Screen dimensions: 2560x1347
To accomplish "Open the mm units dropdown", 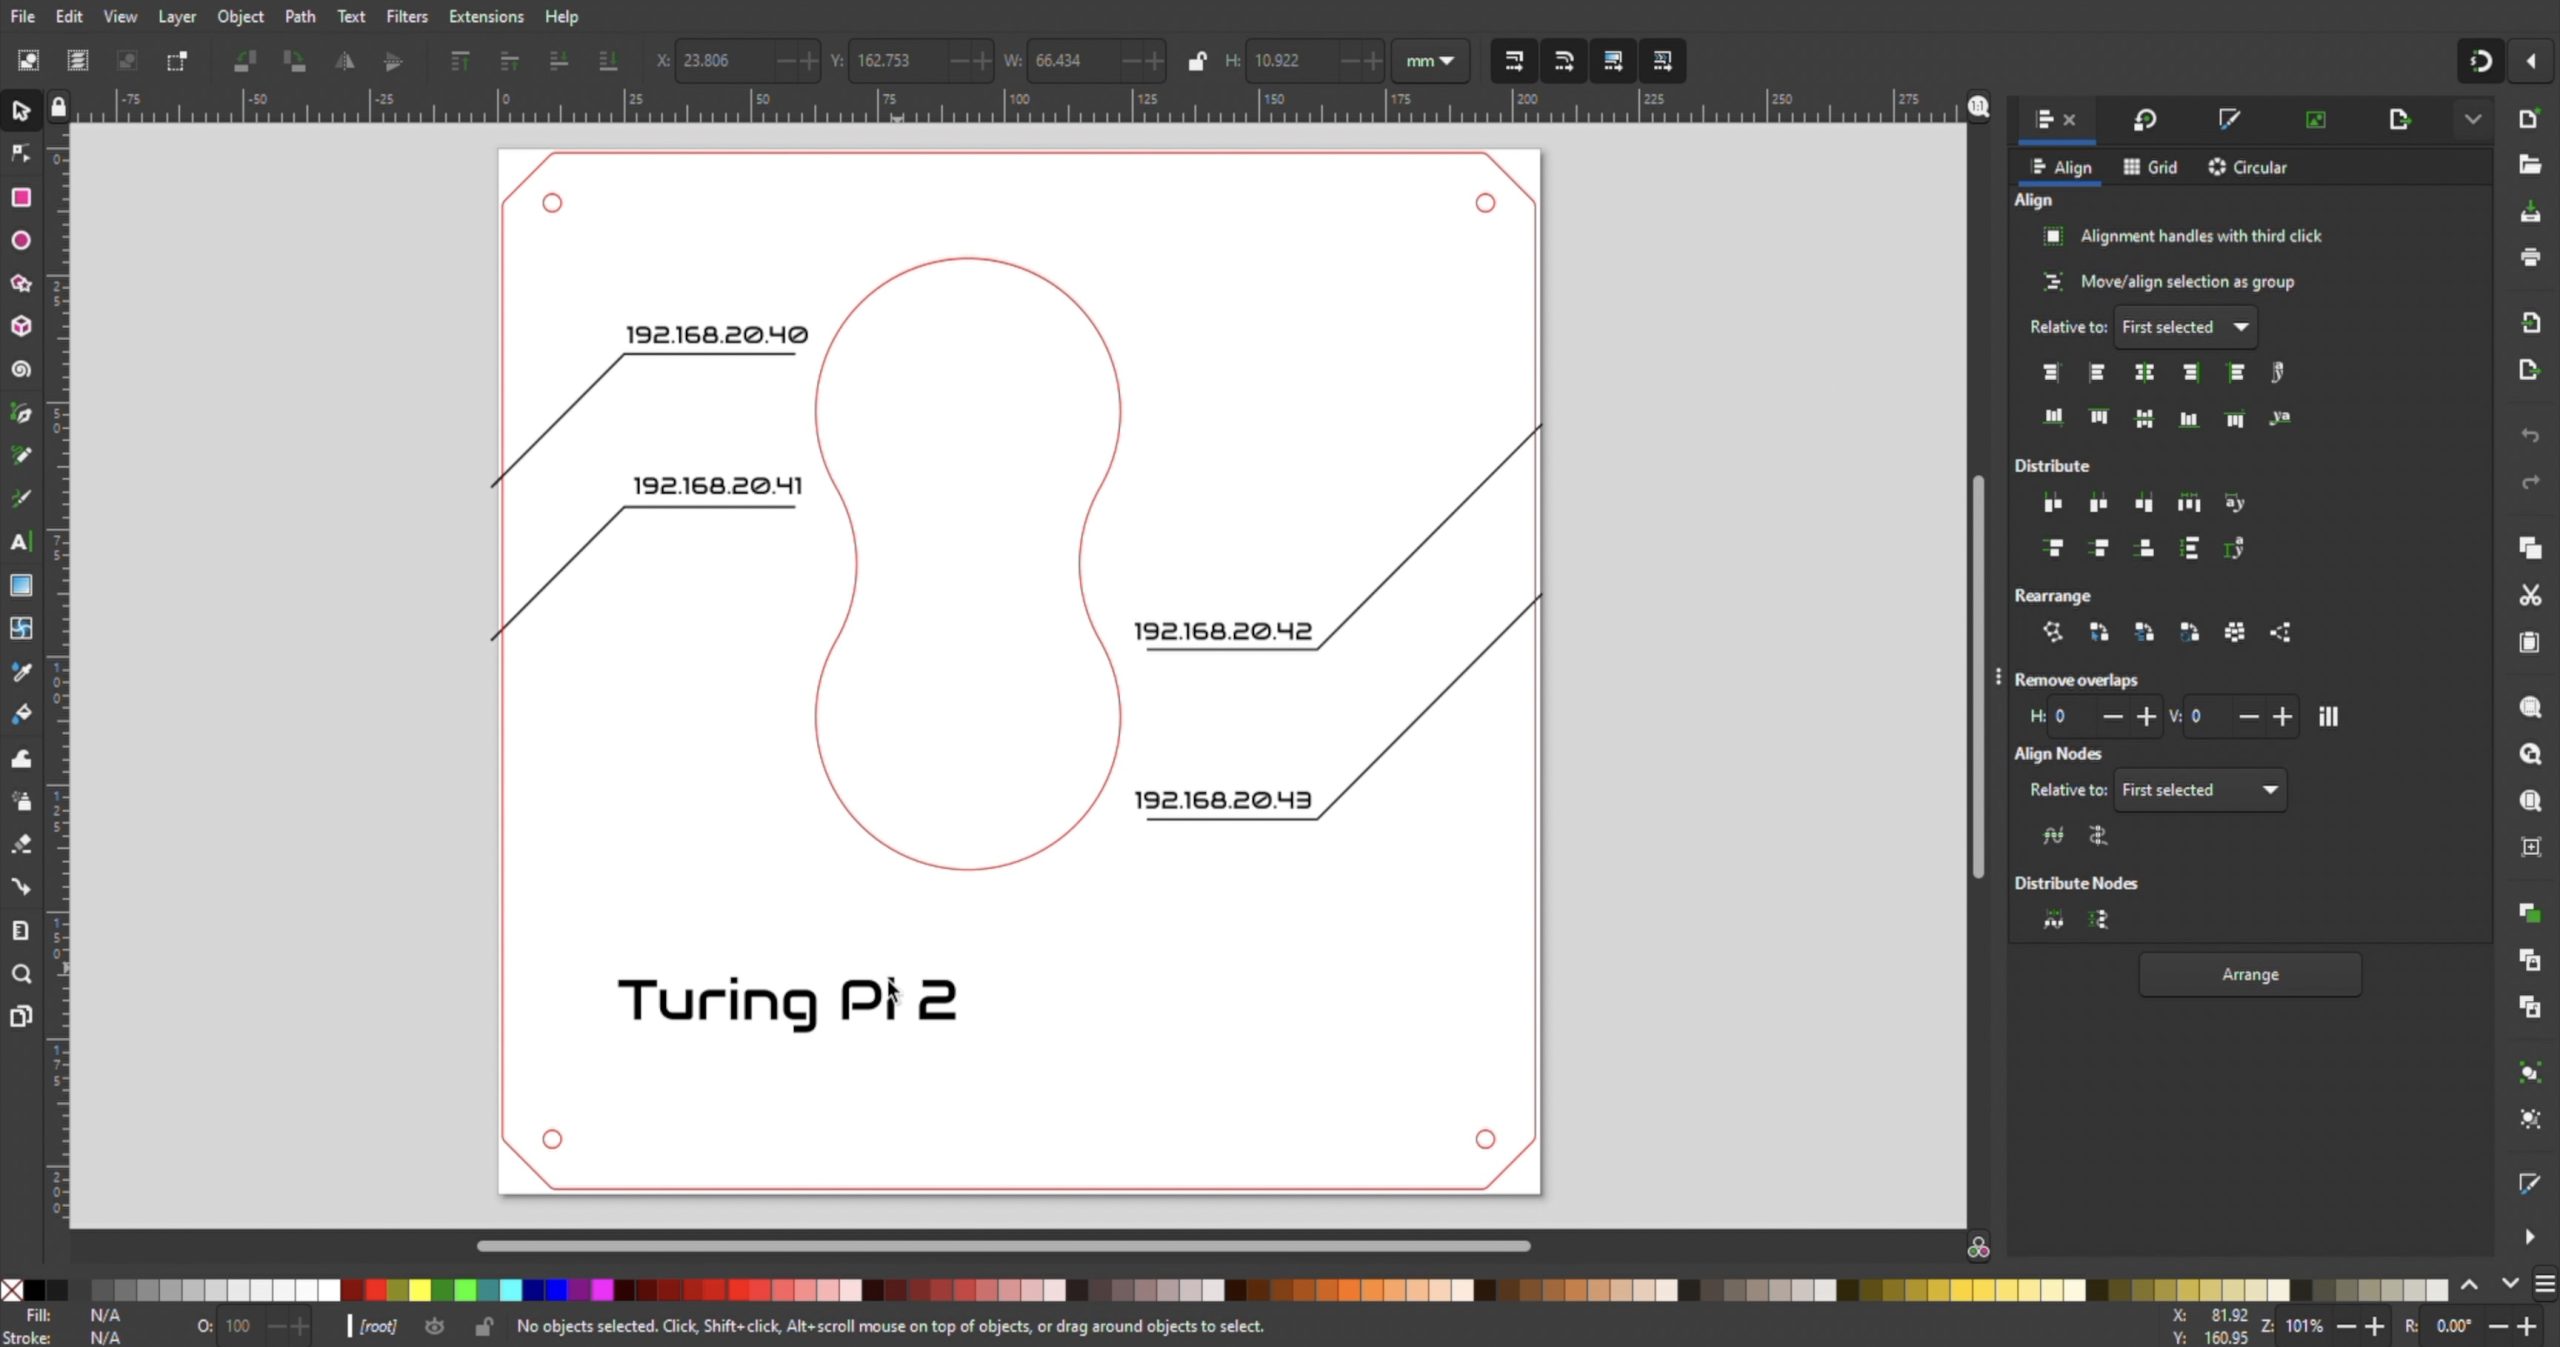I will point(1429,61).
